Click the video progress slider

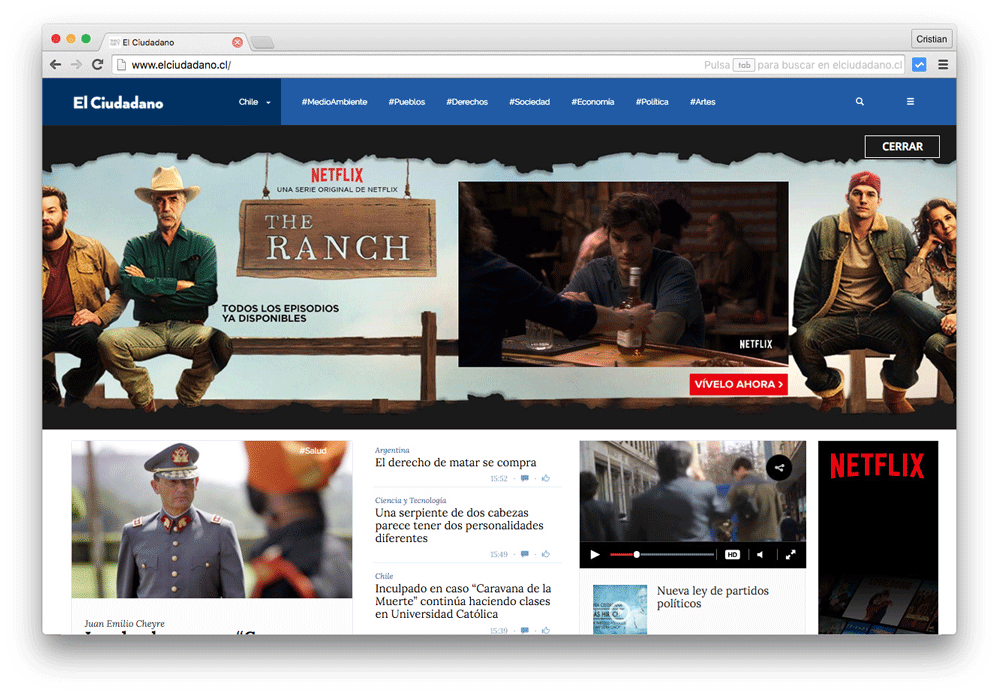pos(662,555)
